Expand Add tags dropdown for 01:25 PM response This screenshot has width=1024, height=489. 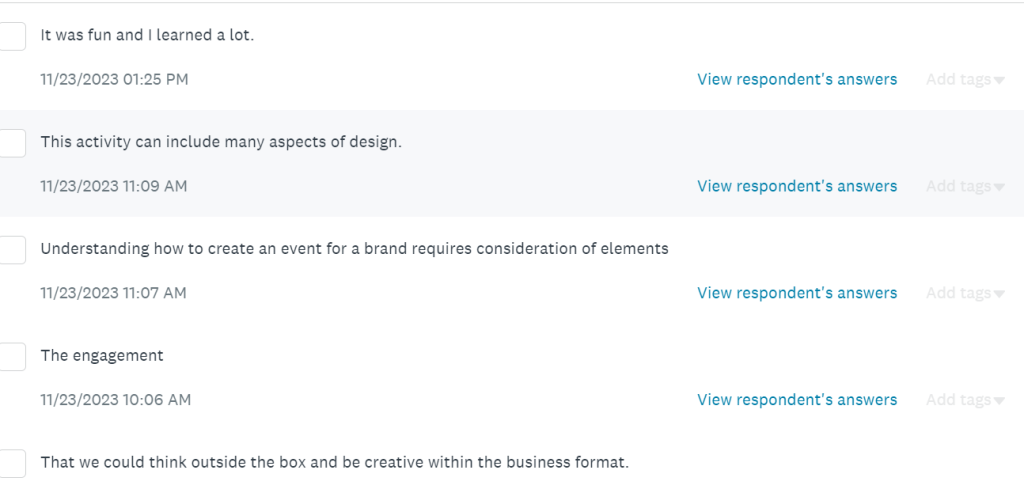[x=965, y=80]
